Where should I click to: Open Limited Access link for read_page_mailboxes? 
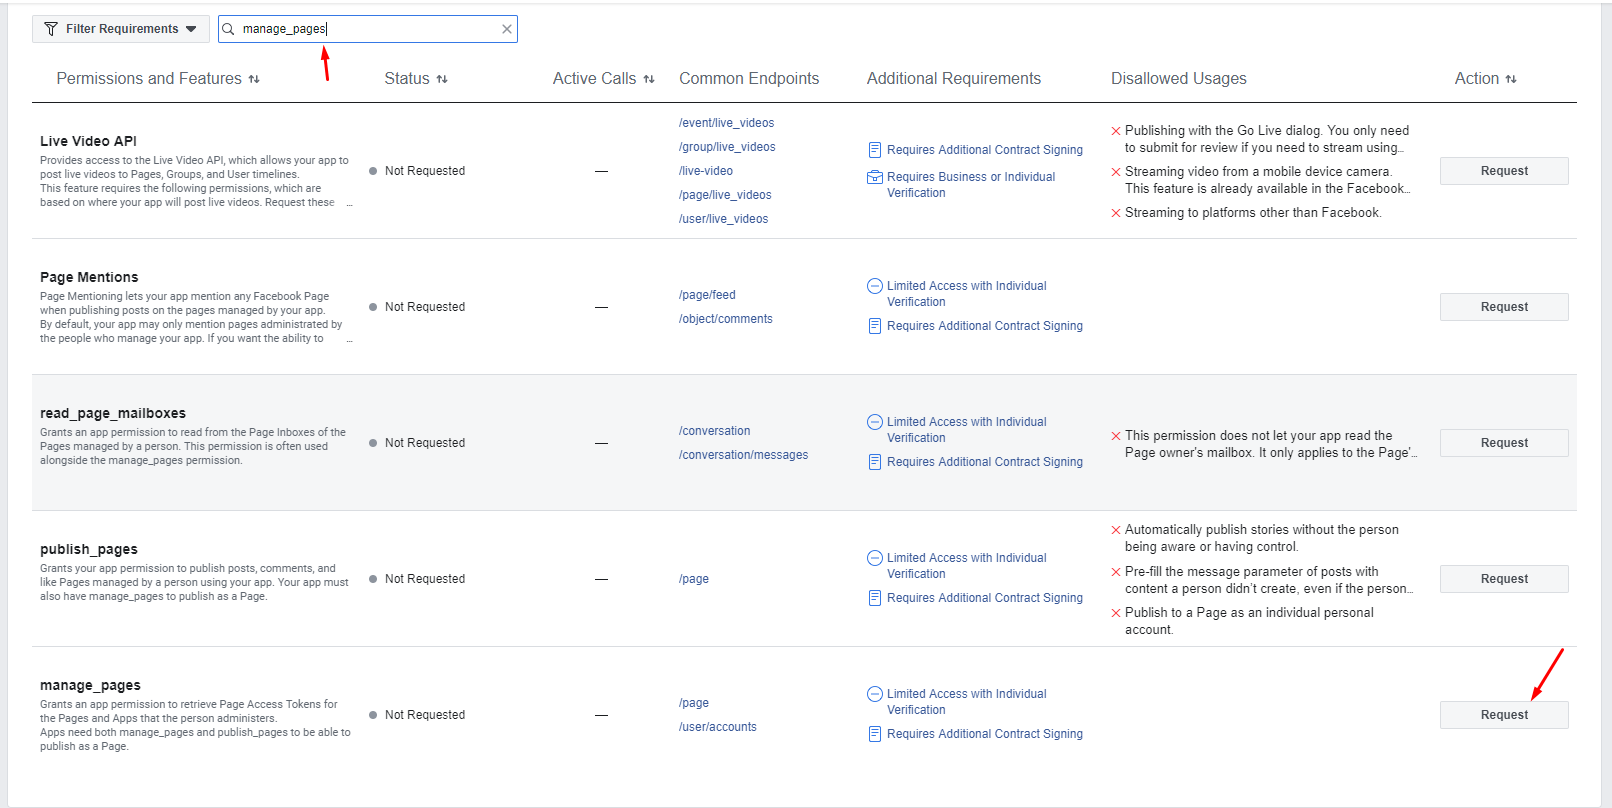coord(967,430)
